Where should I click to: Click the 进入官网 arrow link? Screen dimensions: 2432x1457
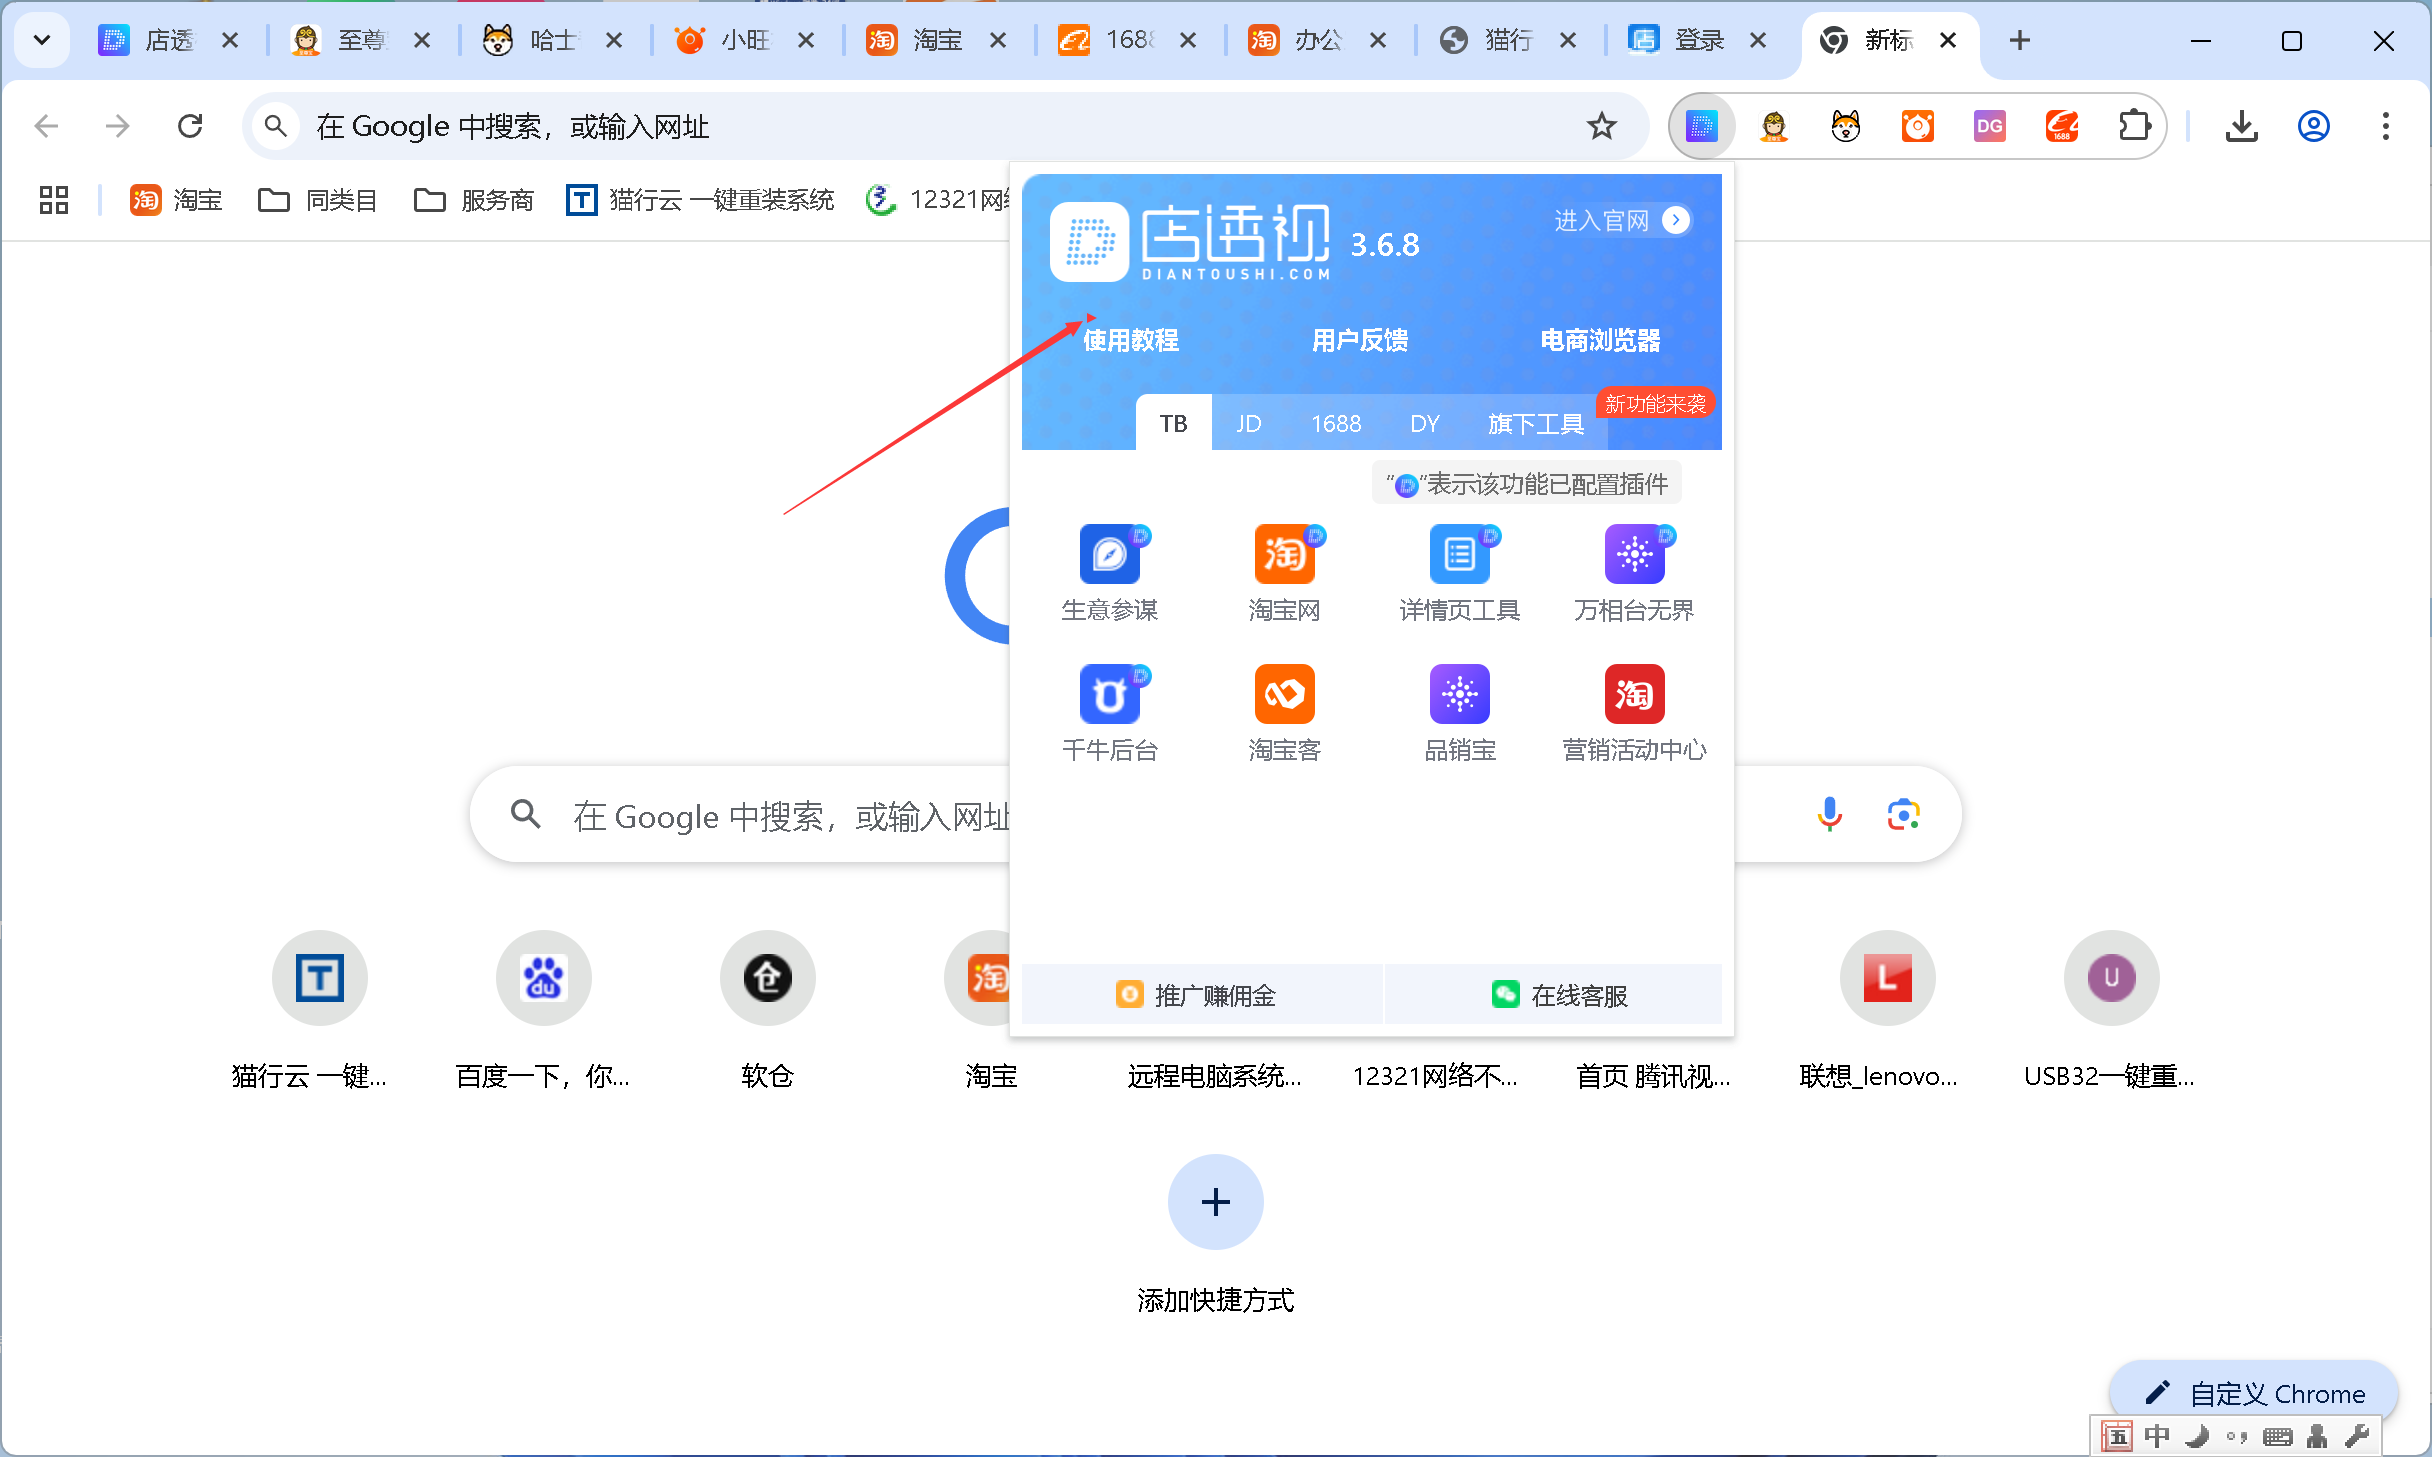point(1622,220)
